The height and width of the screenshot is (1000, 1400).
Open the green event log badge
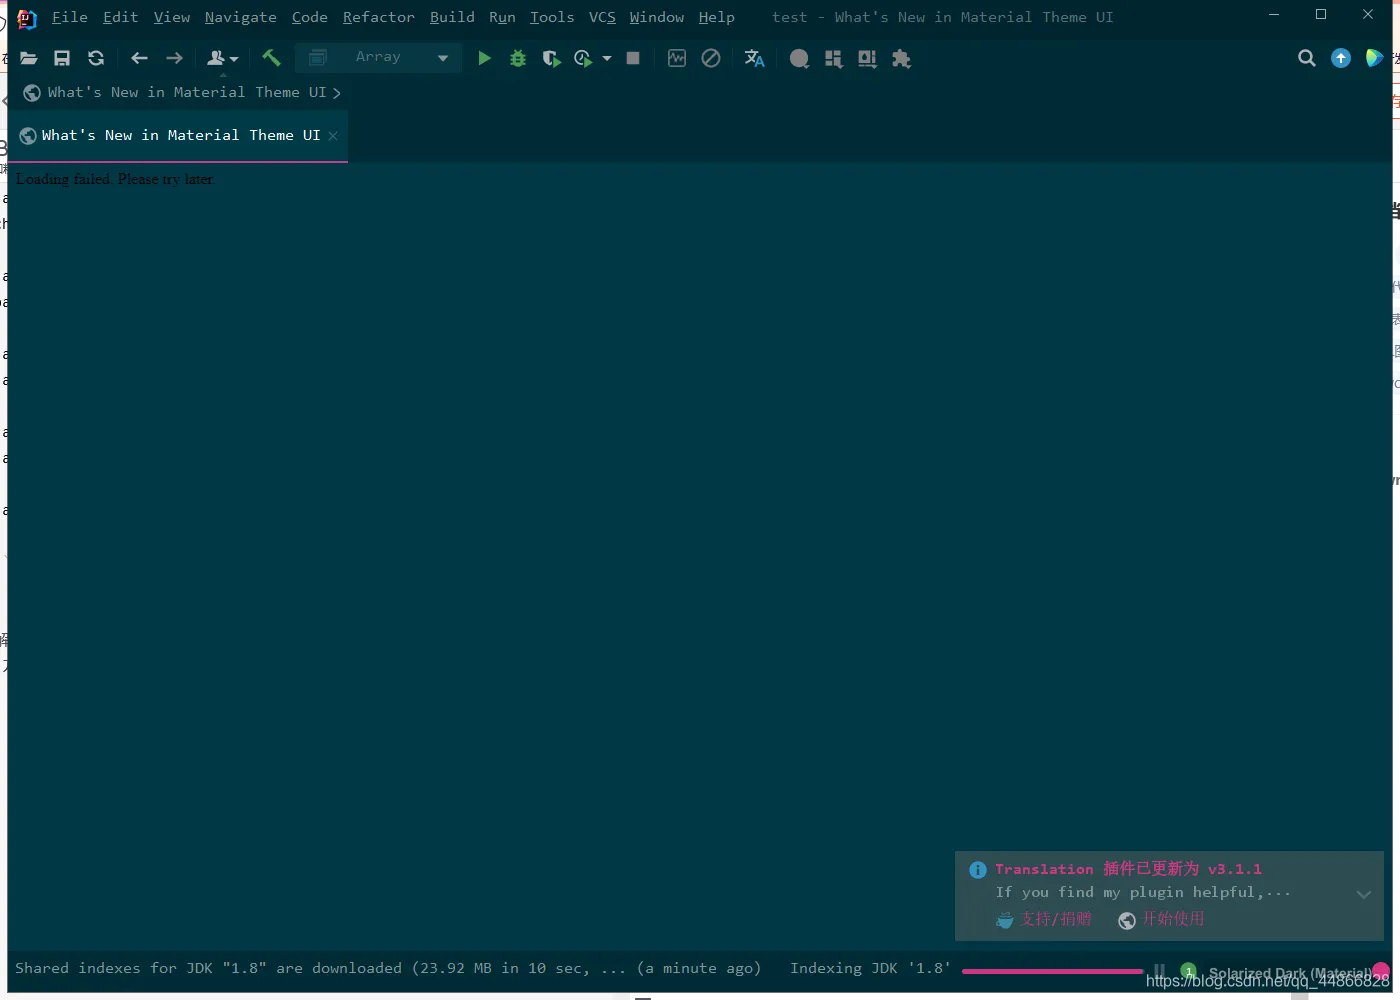pos(1189,971)
